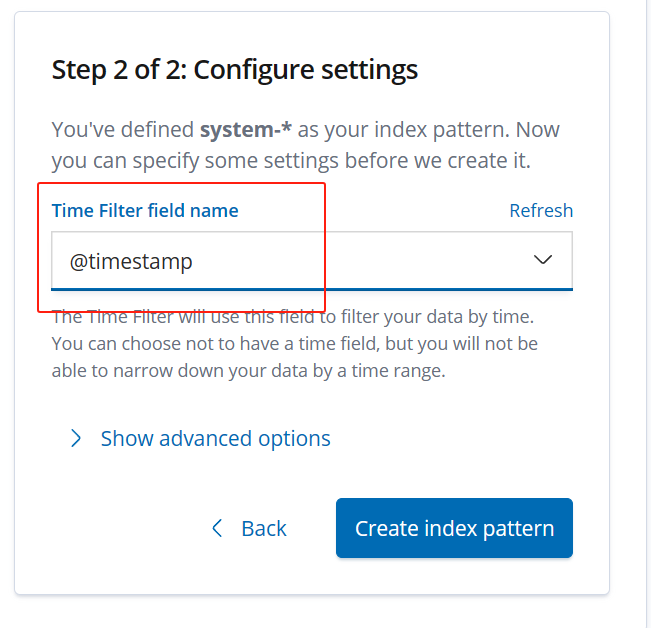Click the Step 2 of 2 heading
651x628 pixels.
234,70
